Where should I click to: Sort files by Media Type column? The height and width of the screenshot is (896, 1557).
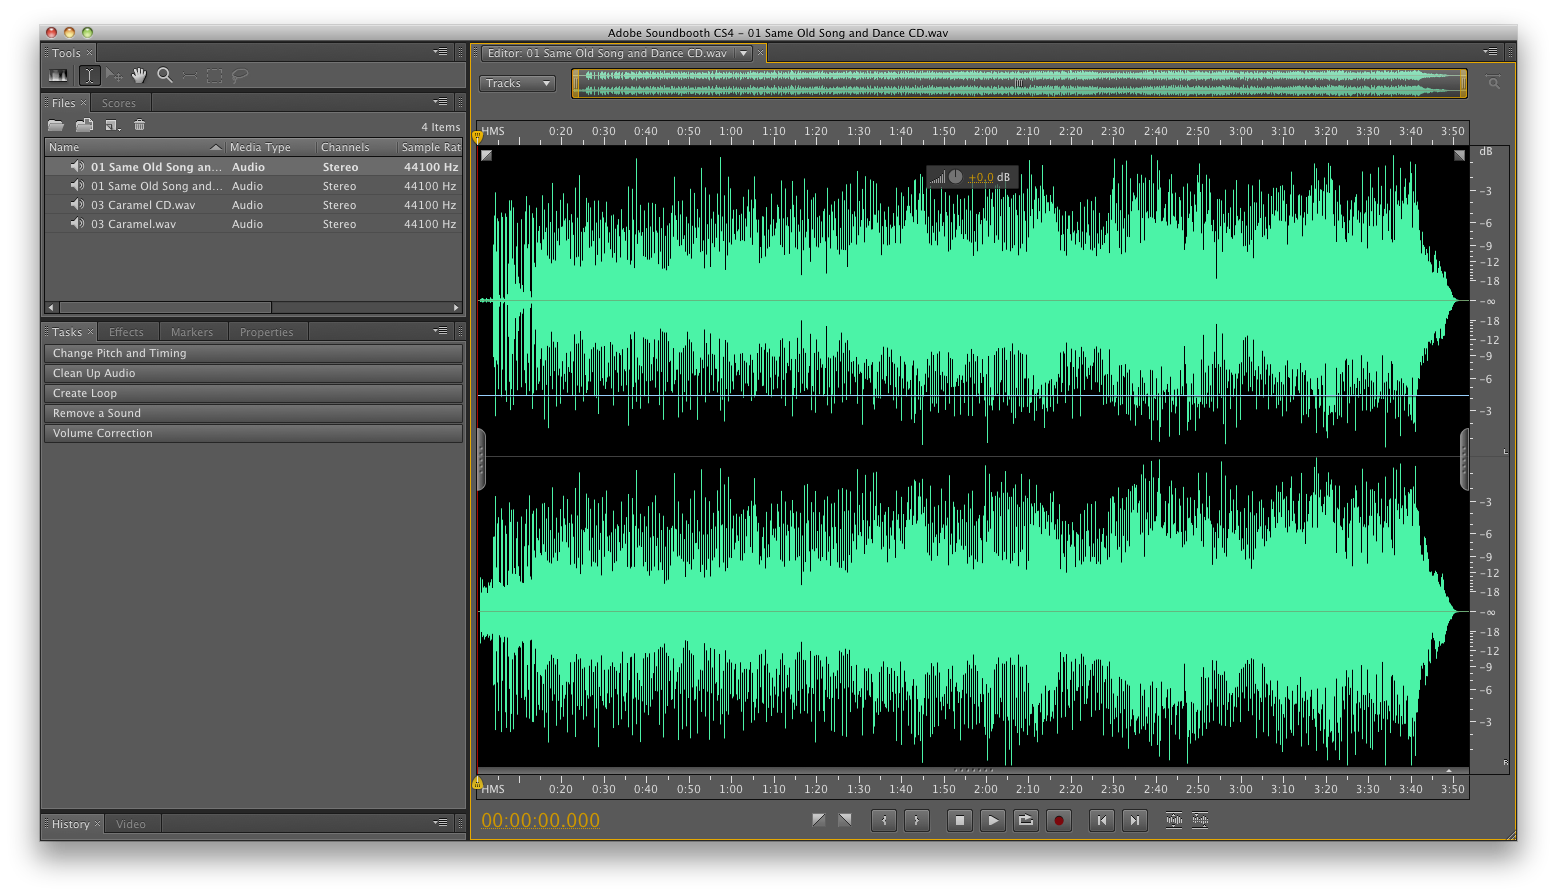coord(271,147)
